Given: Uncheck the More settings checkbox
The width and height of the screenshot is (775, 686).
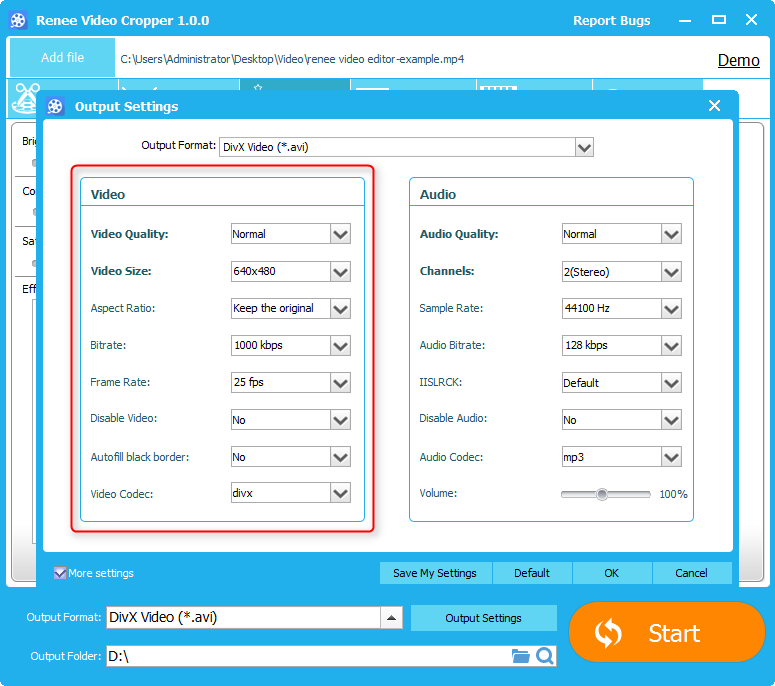Looking at the screenshot, I should 61,573.
